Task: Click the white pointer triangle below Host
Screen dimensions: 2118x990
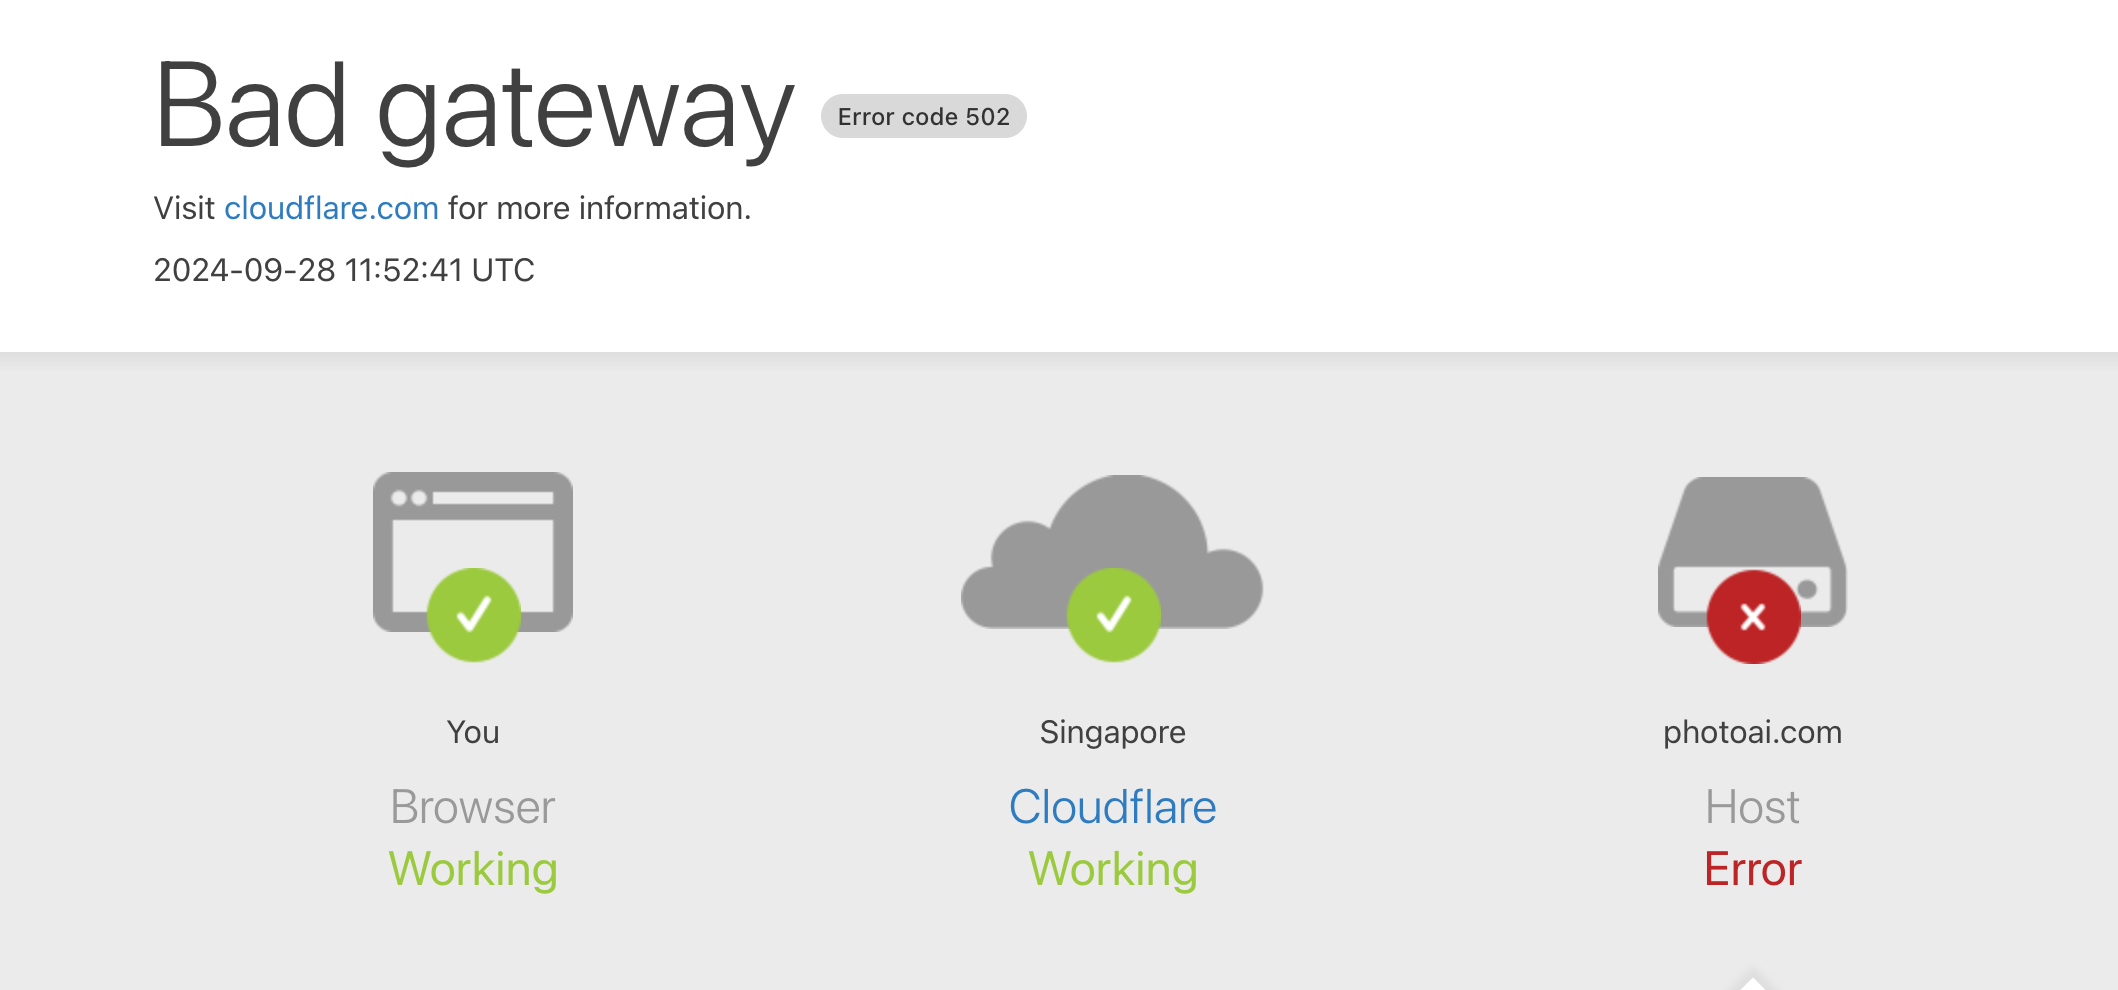Action: tap(1752, 982)
